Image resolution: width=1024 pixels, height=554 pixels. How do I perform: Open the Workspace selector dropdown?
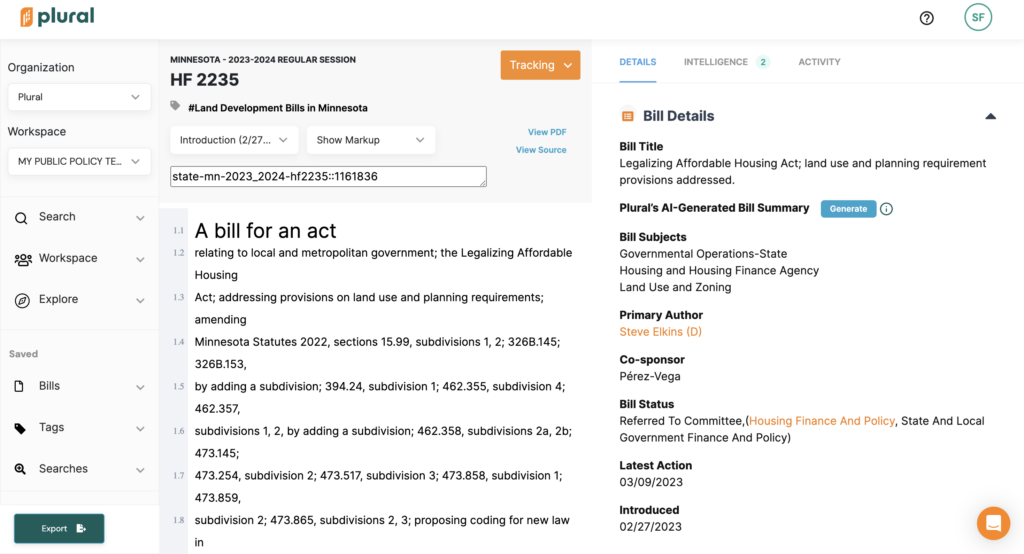[x=79, y=161]
